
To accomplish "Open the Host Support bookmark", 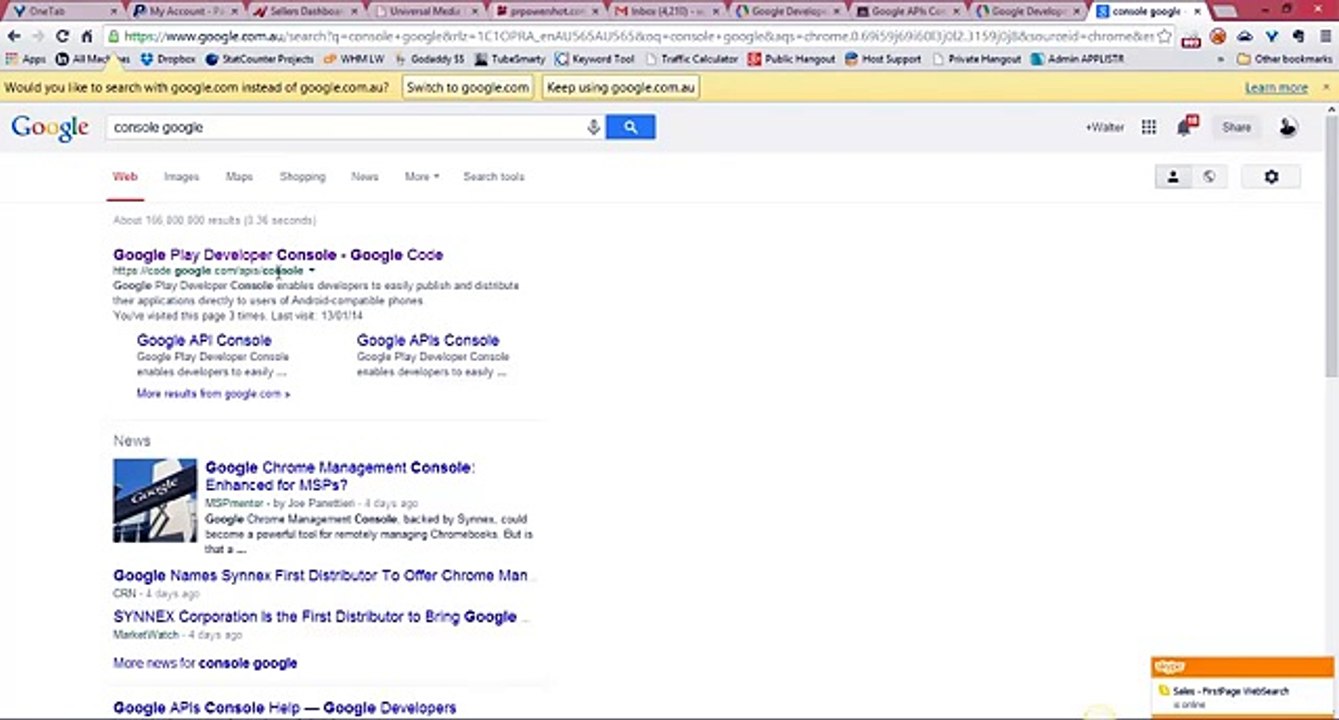I will (x=883, y=59).
